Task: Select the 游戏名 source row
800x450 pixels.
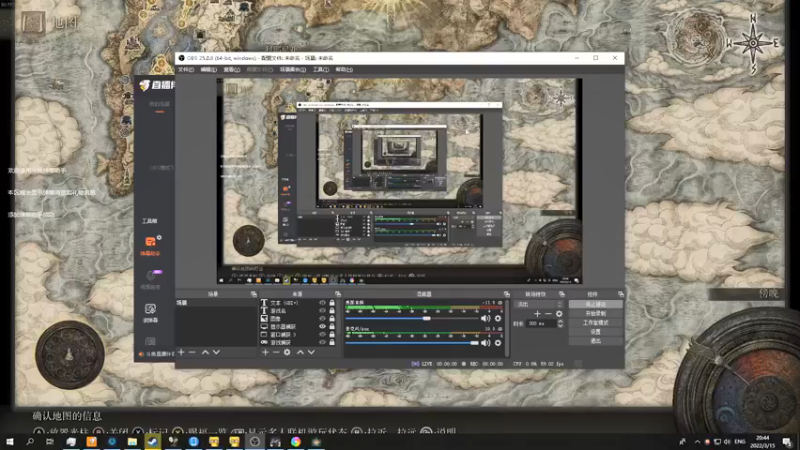Action: coord(298,311)
